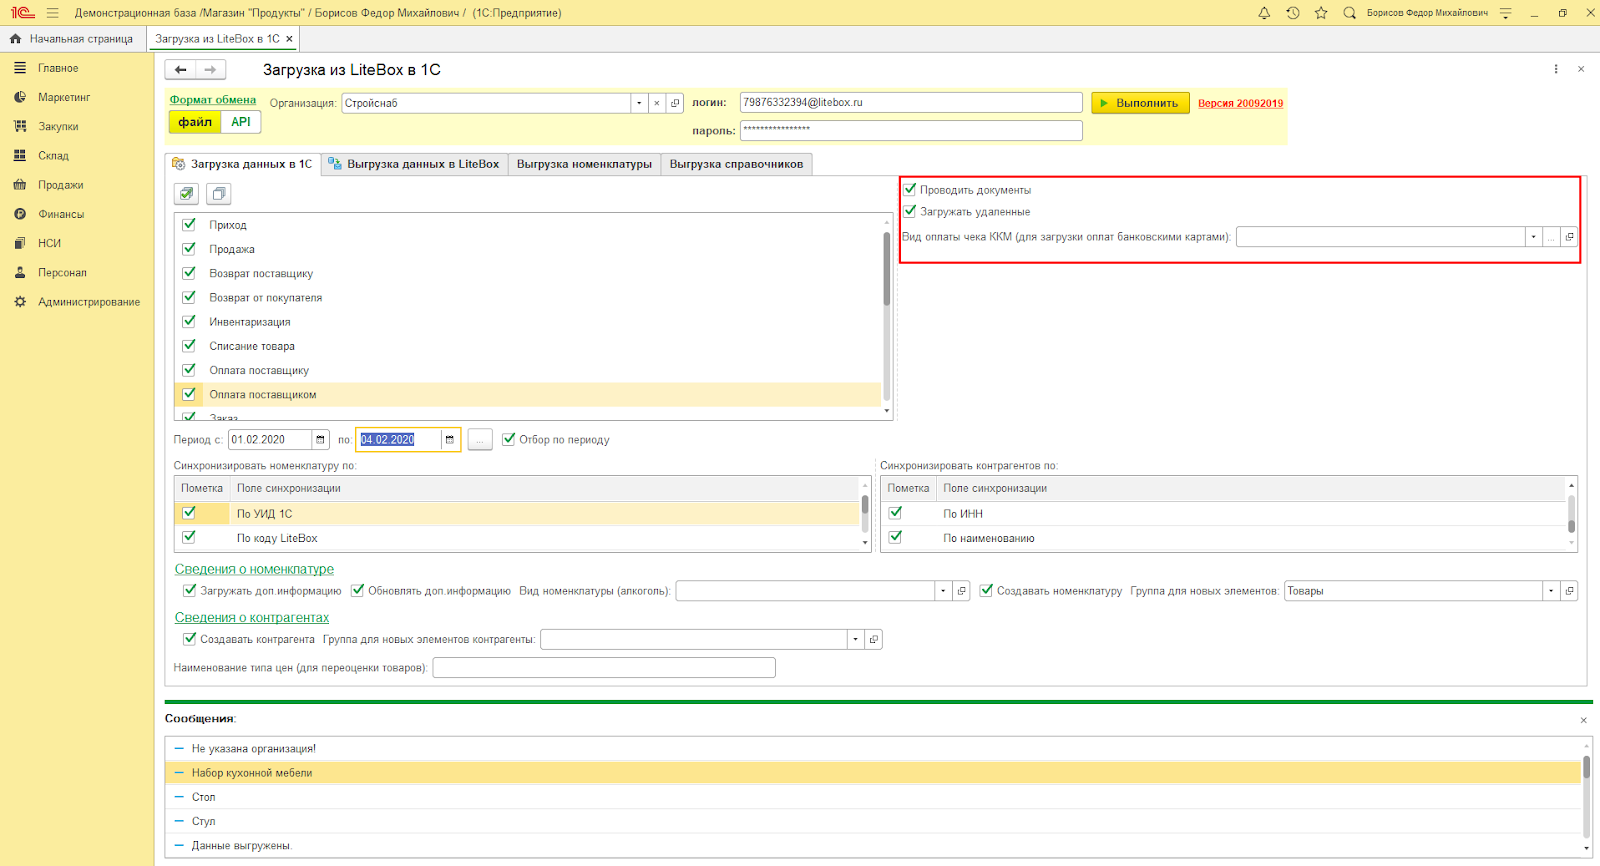Switch to Выгрузка данных в LiteBox tab
The height and width of the screenshot is (866, 1600).
tap(414, 164)
